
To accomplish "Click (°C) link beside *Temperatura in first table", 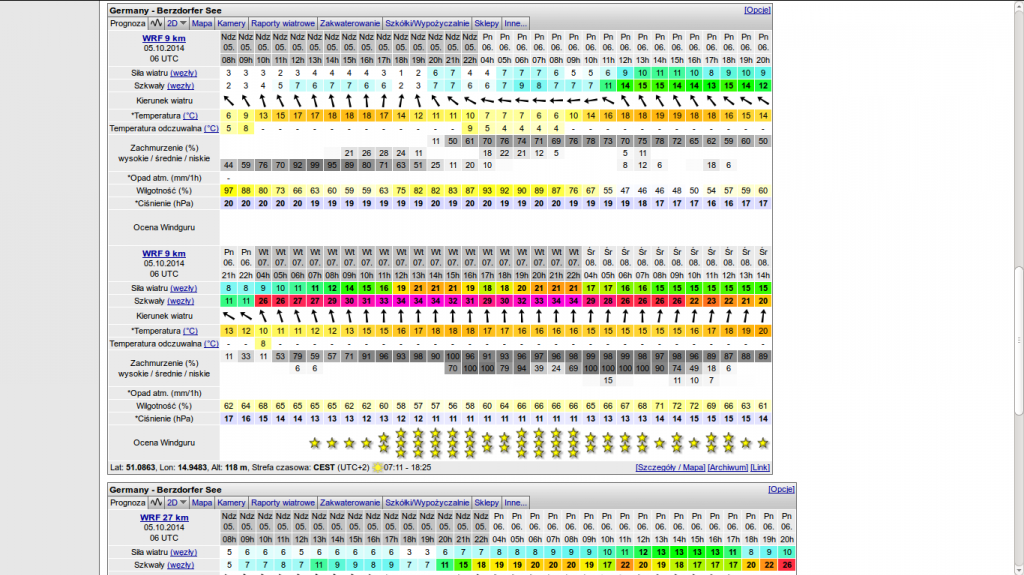I will coord(190,116).
